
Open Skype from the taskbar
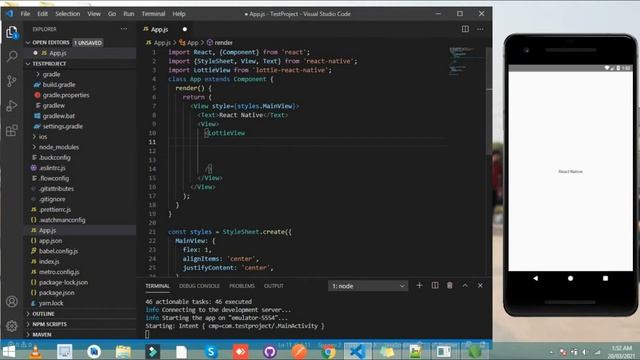(211, 351)
